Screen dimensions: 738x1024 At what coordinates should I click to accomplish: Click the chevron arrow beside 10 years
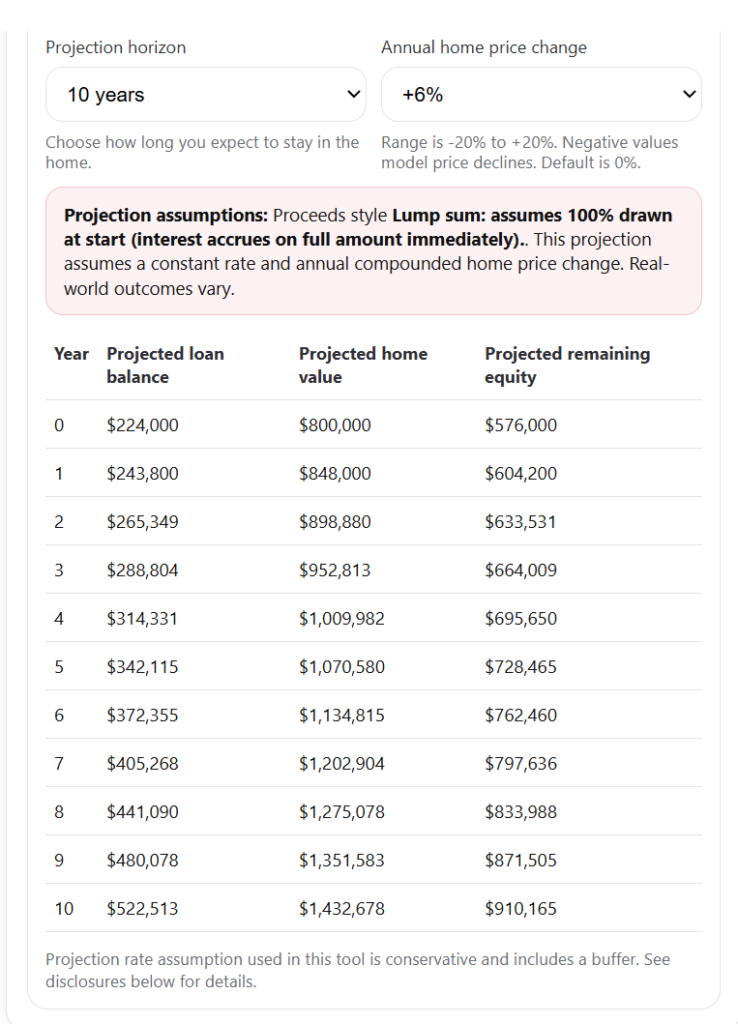[352, 95]
